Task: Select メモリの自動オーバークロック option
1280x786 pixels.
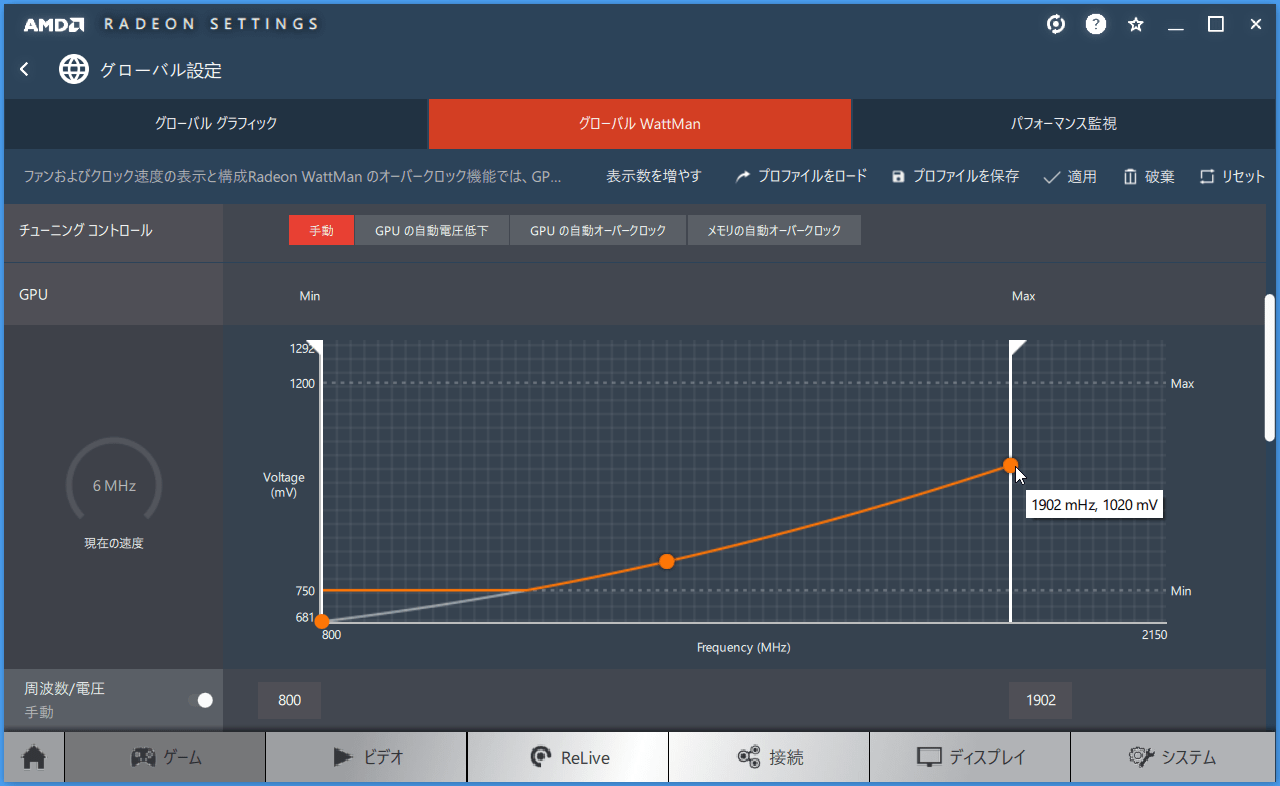Action: point(774,230)
